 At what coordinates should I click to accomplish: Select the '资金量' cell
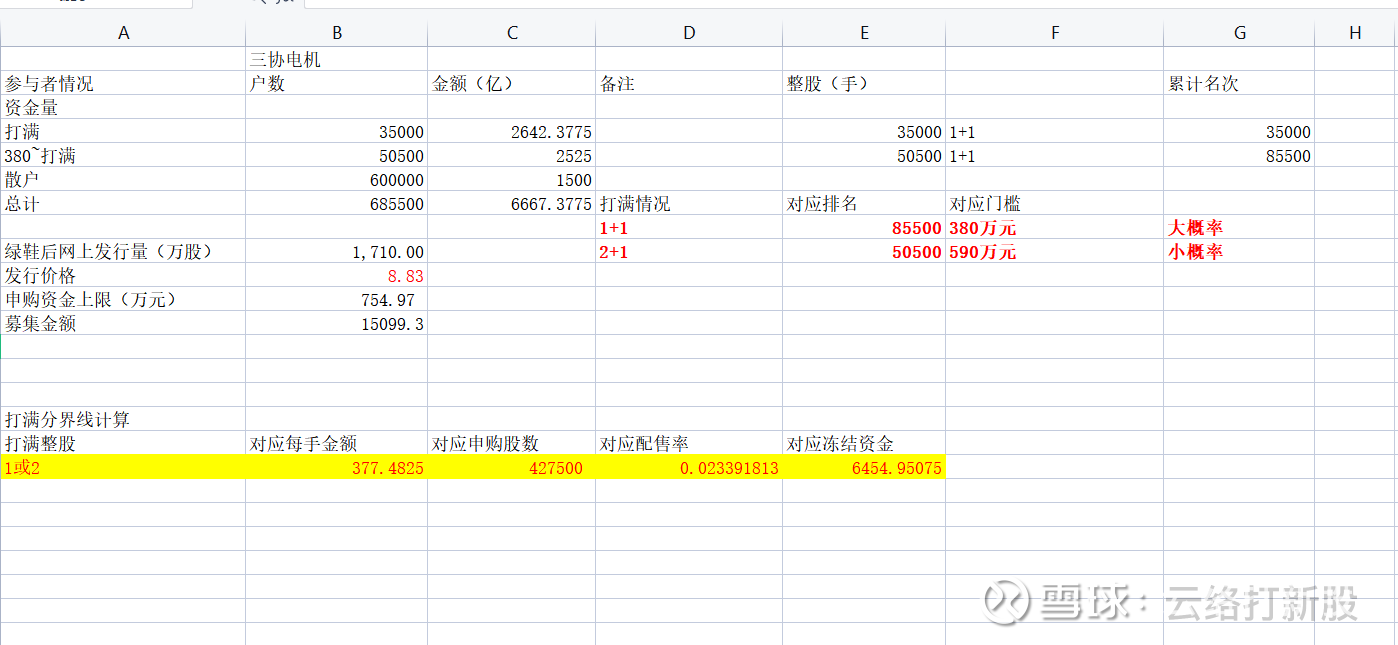click(x=123, y=107)
